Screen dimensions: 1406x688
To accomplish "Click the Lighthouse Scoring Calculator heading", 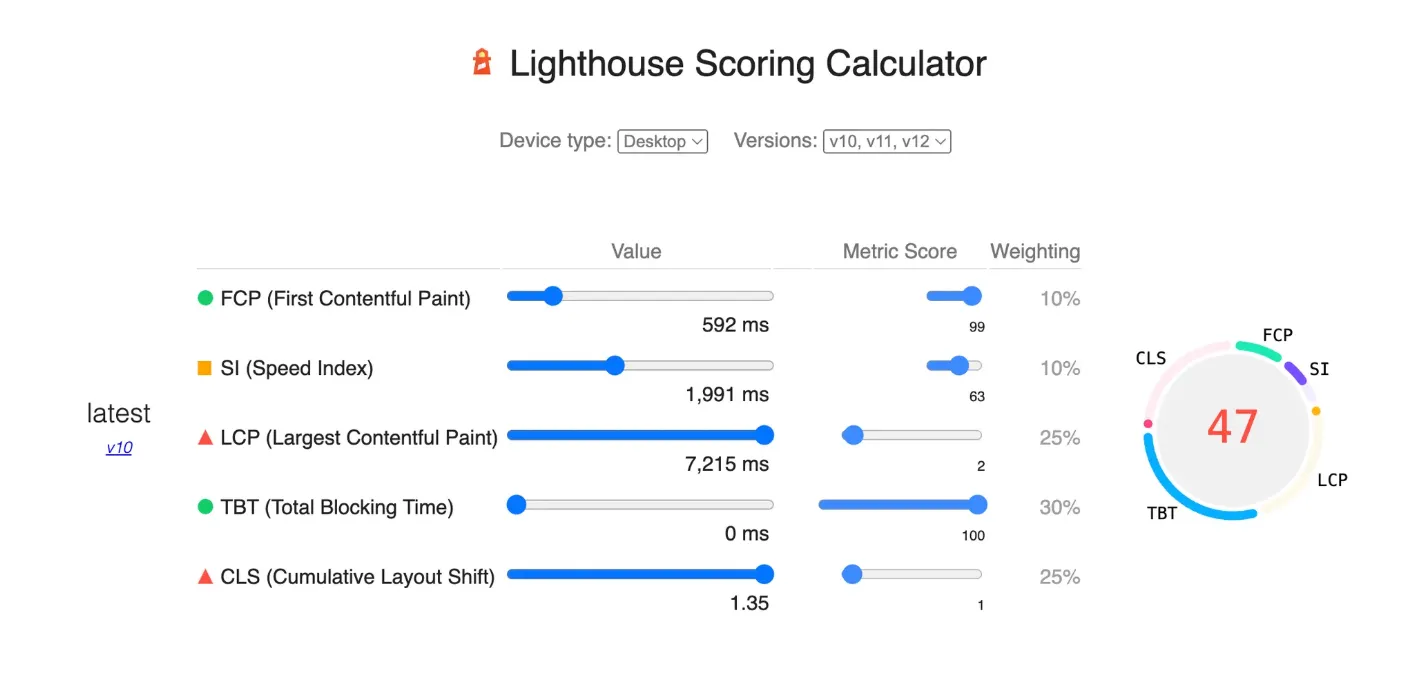I will [747, 64].
